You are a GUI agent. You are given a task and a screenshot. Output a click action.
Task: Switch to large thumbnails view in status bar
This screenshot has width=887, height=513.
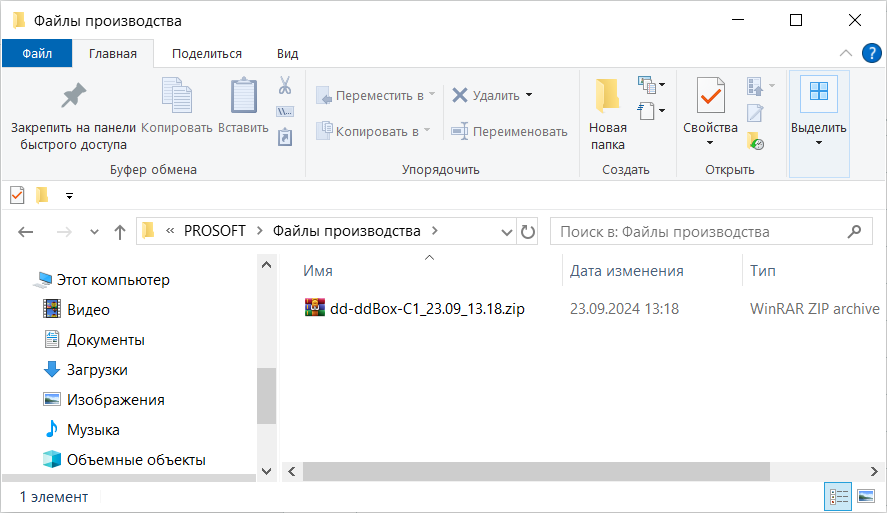[x=866, y=496]
